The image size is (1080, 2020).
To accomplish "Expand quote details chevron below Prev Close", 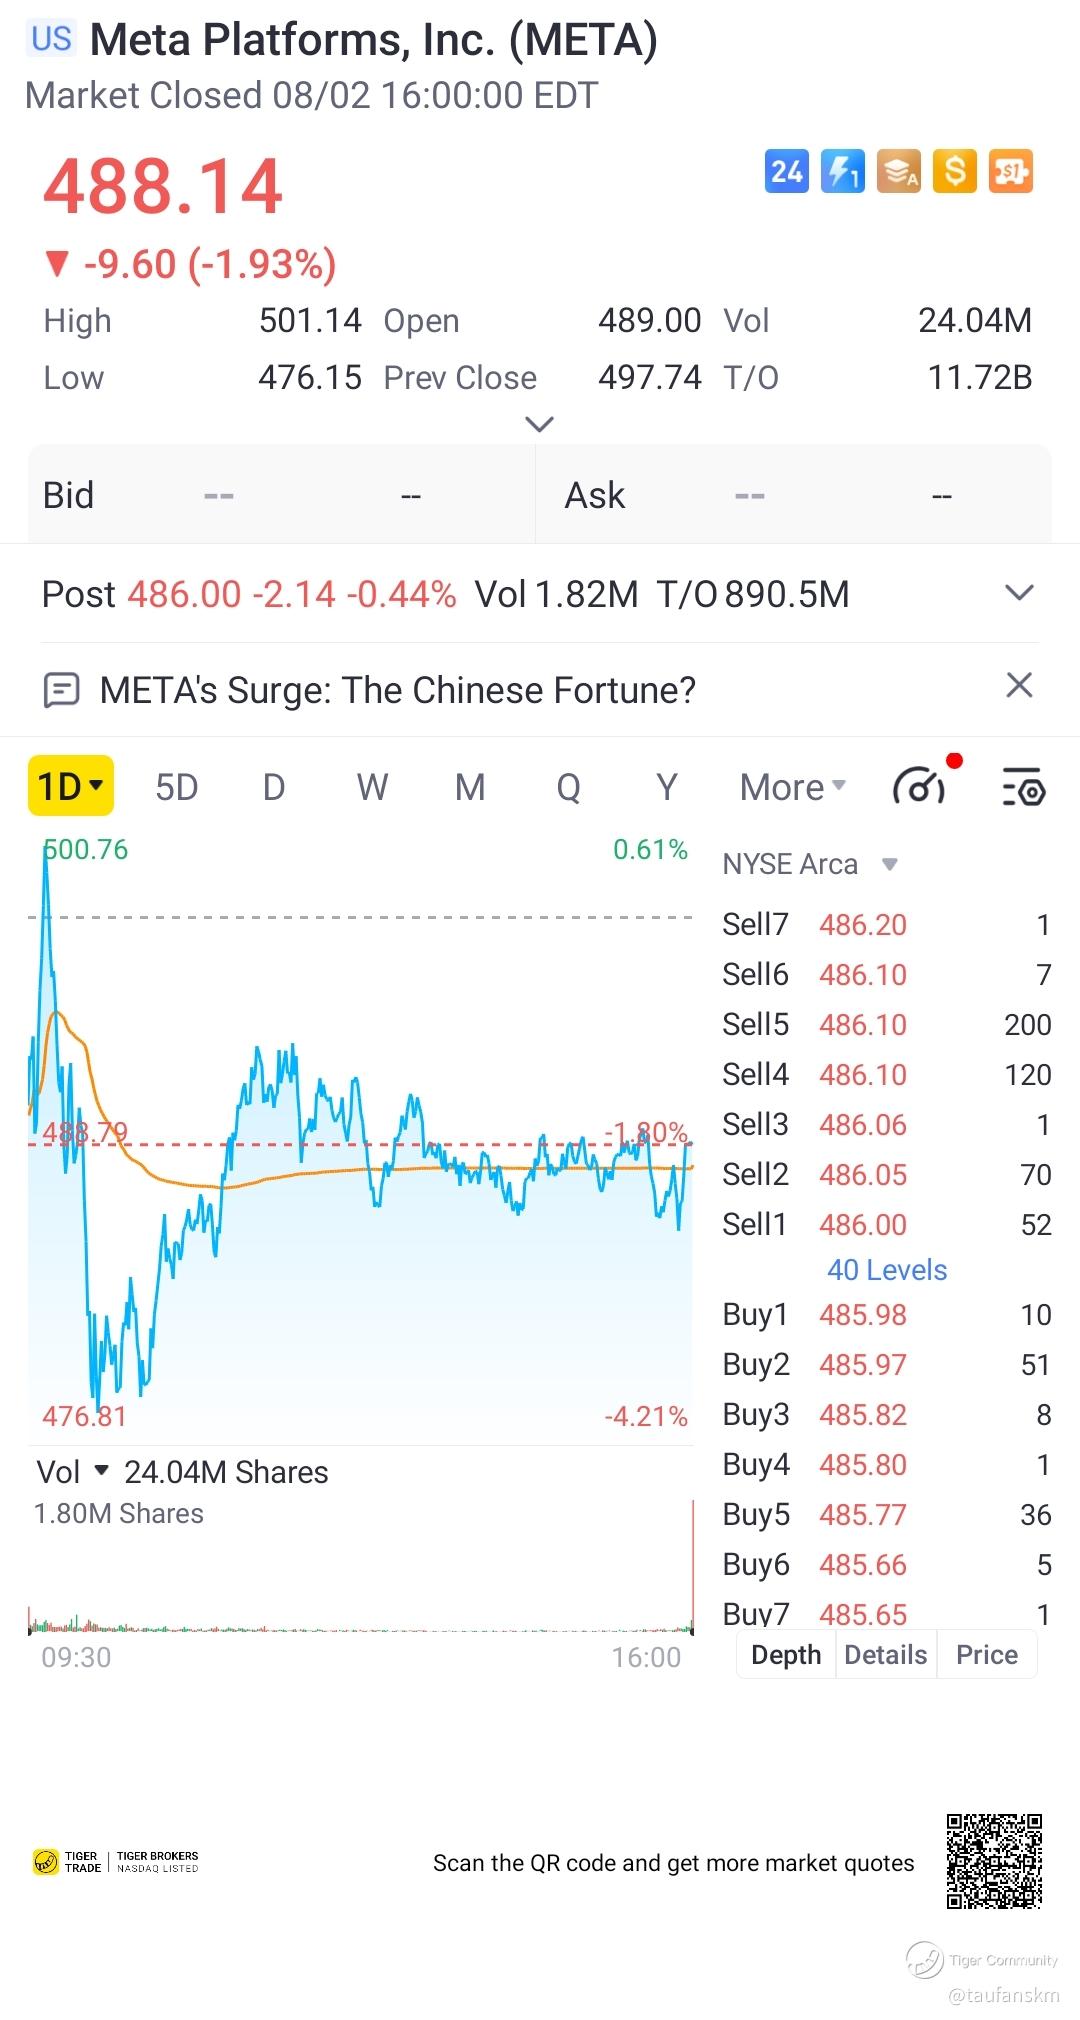I will 539,425.
